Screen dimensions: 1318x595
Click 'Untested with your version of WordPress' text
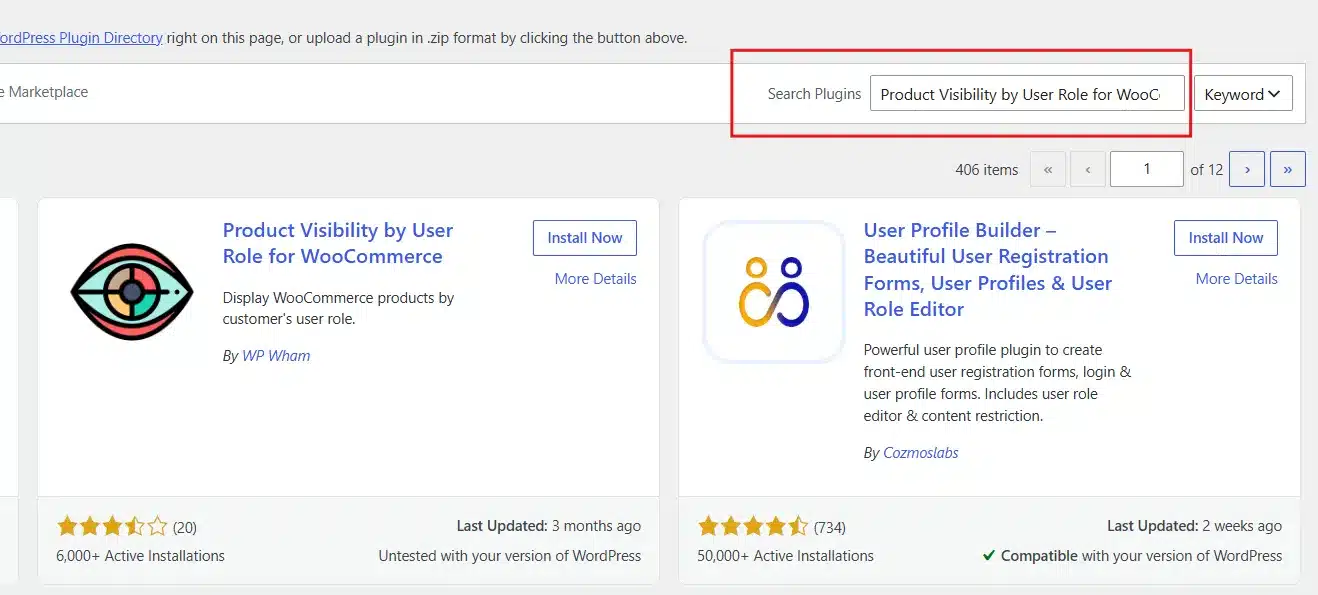click(x=510, y=556)
